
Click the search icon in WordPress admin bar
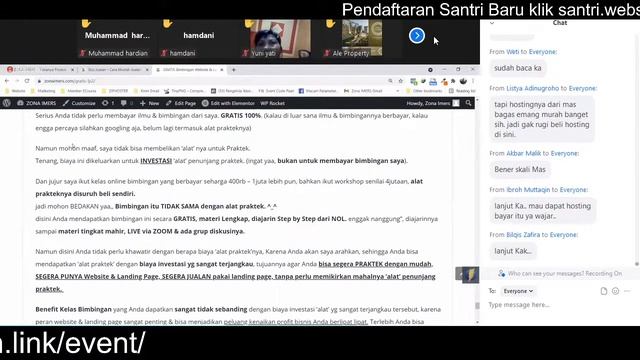[x=469, y=103]
